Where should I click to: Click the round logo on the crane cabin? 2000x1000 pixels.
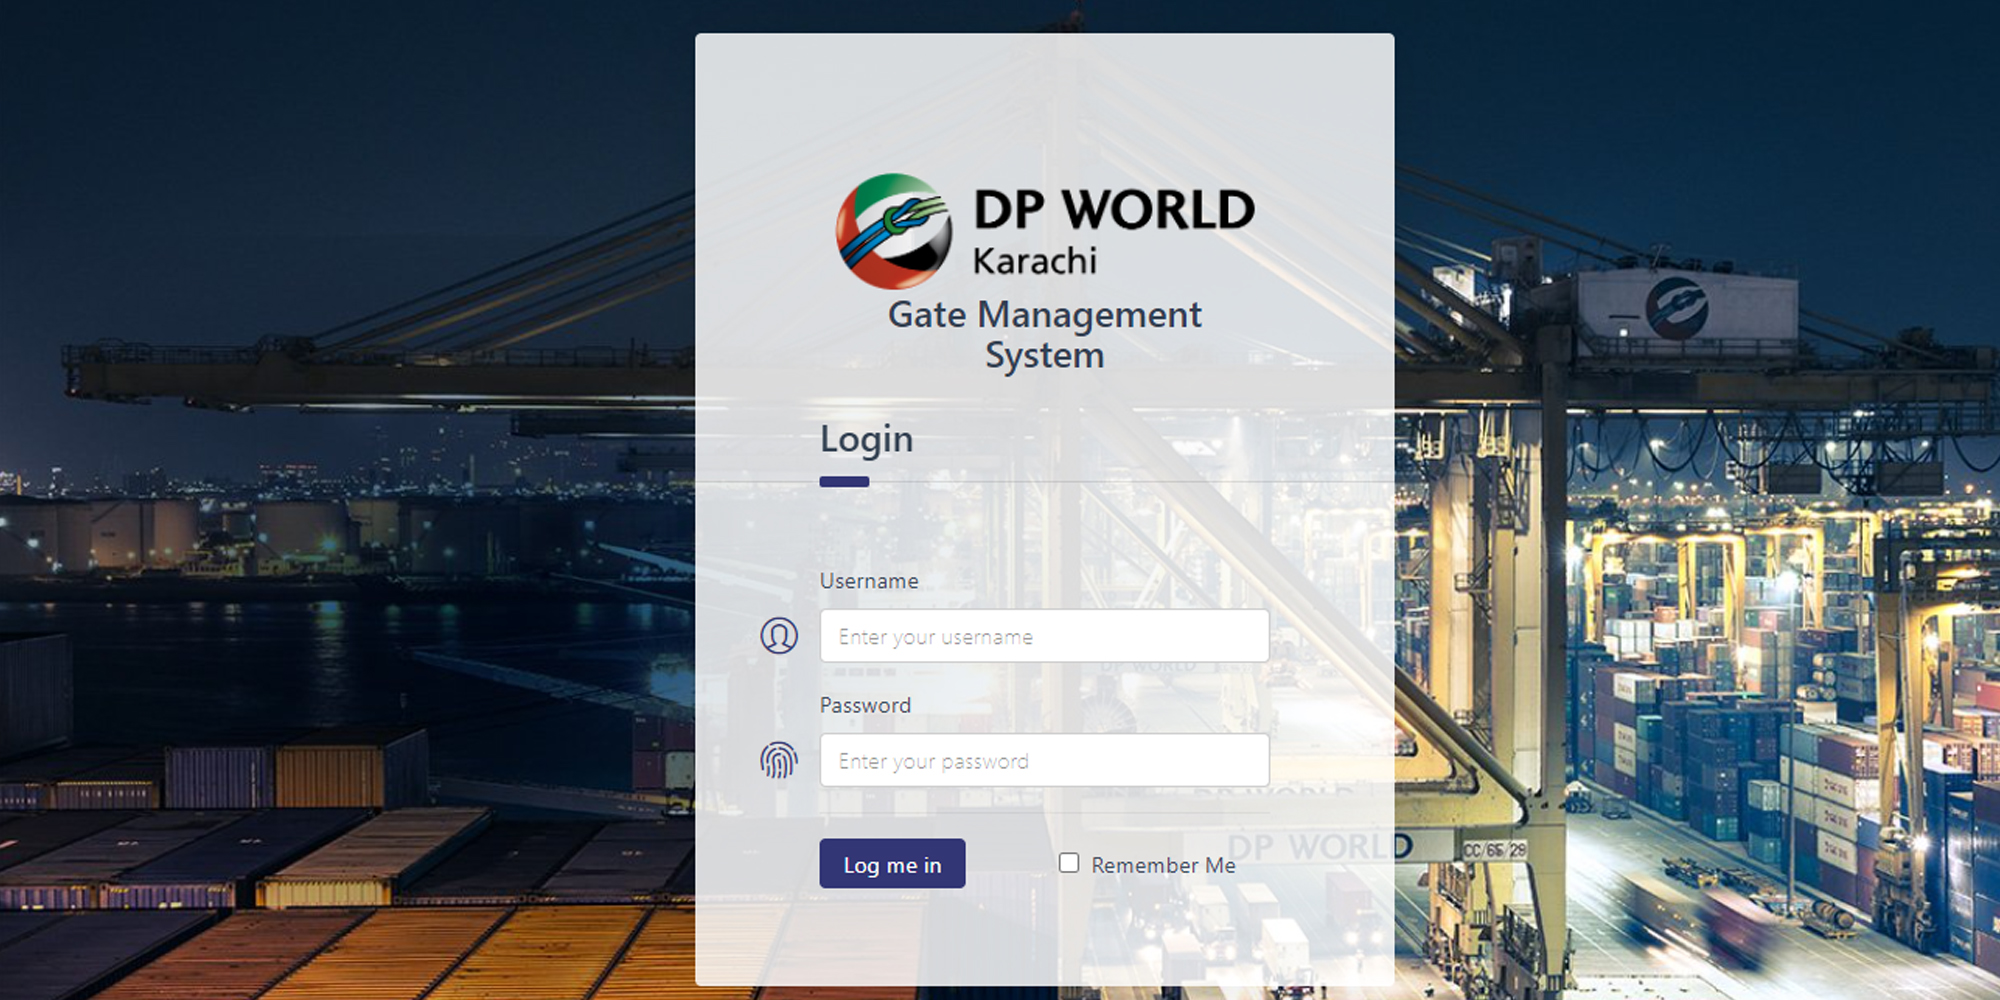point(1676,307)
